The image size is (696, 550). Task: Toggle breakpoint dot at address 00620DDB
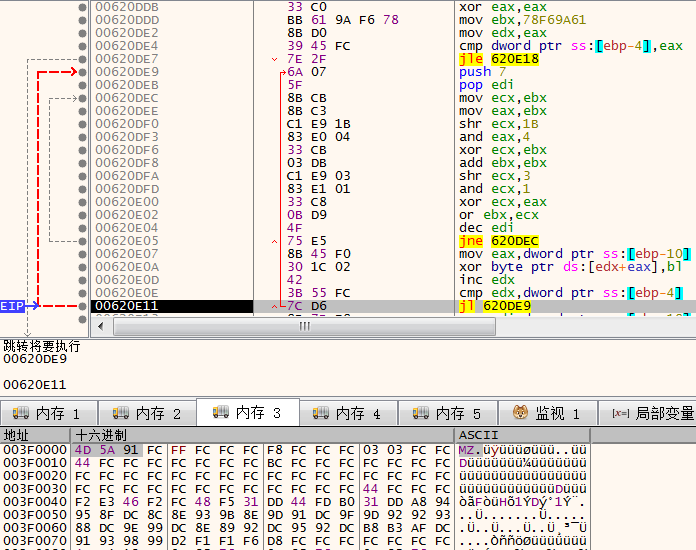(x=82, y=7)
